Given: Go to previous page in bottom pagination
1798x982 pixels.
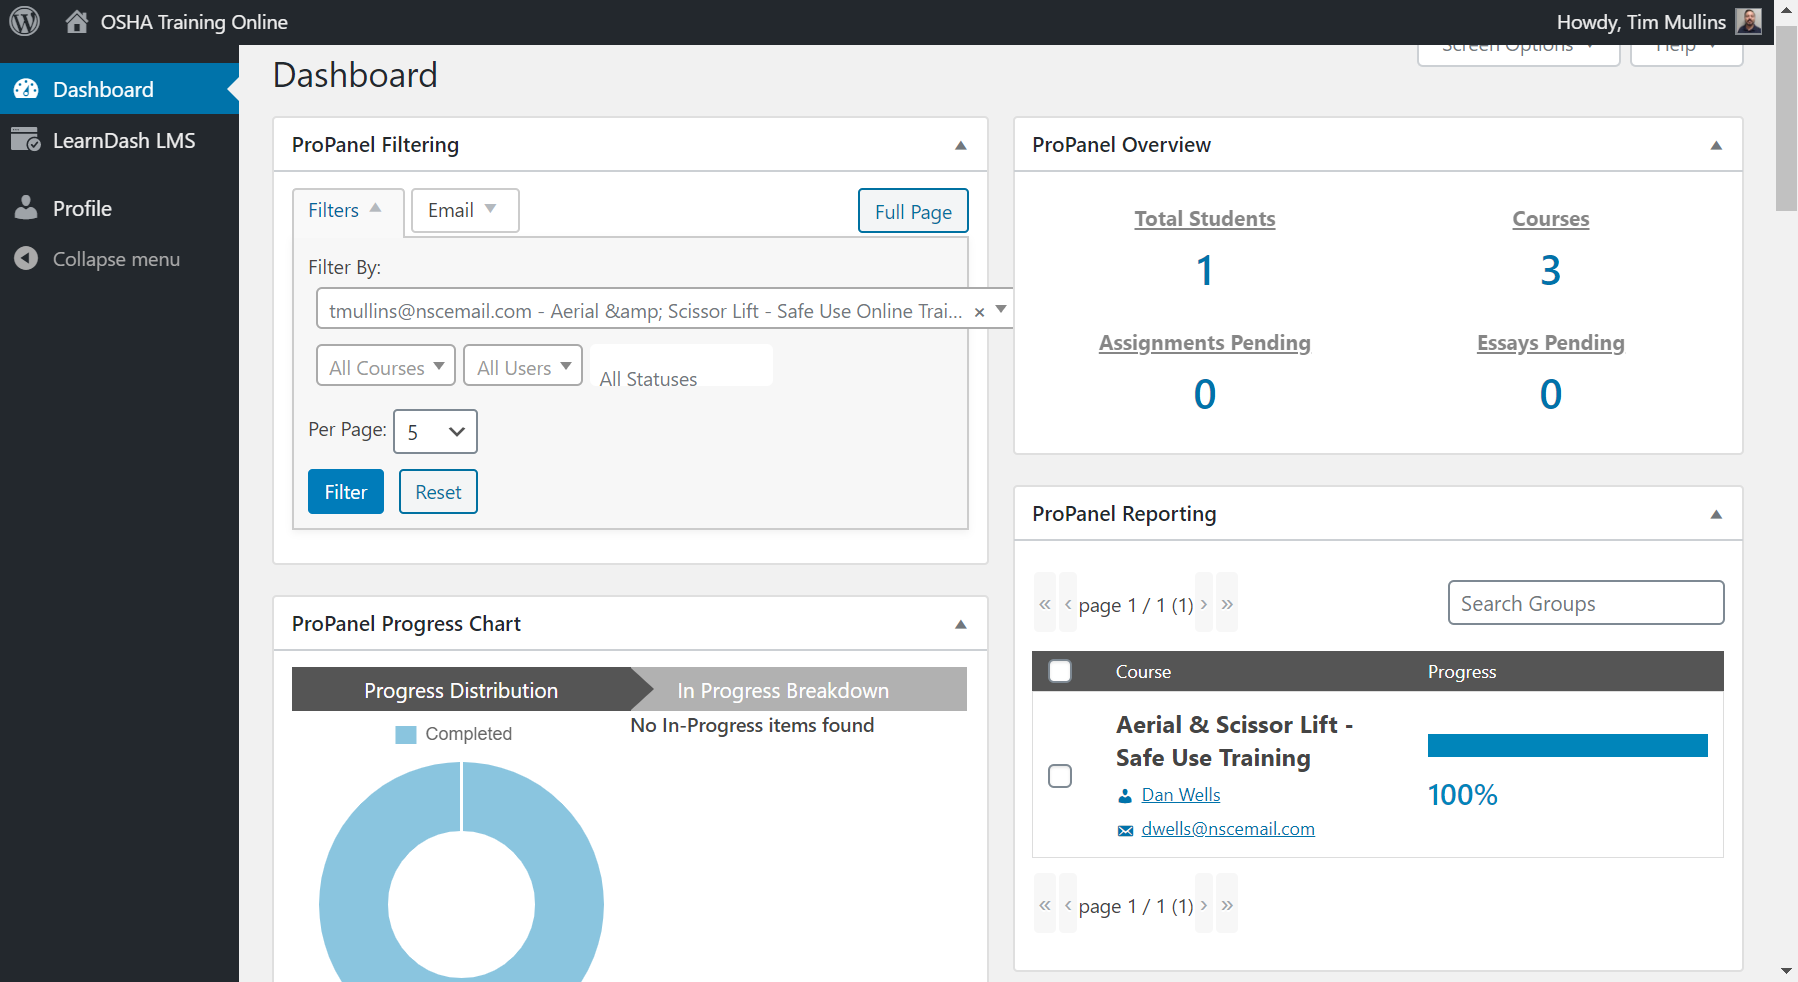Looking at the screenshot, I should [x=1068, y=904].
